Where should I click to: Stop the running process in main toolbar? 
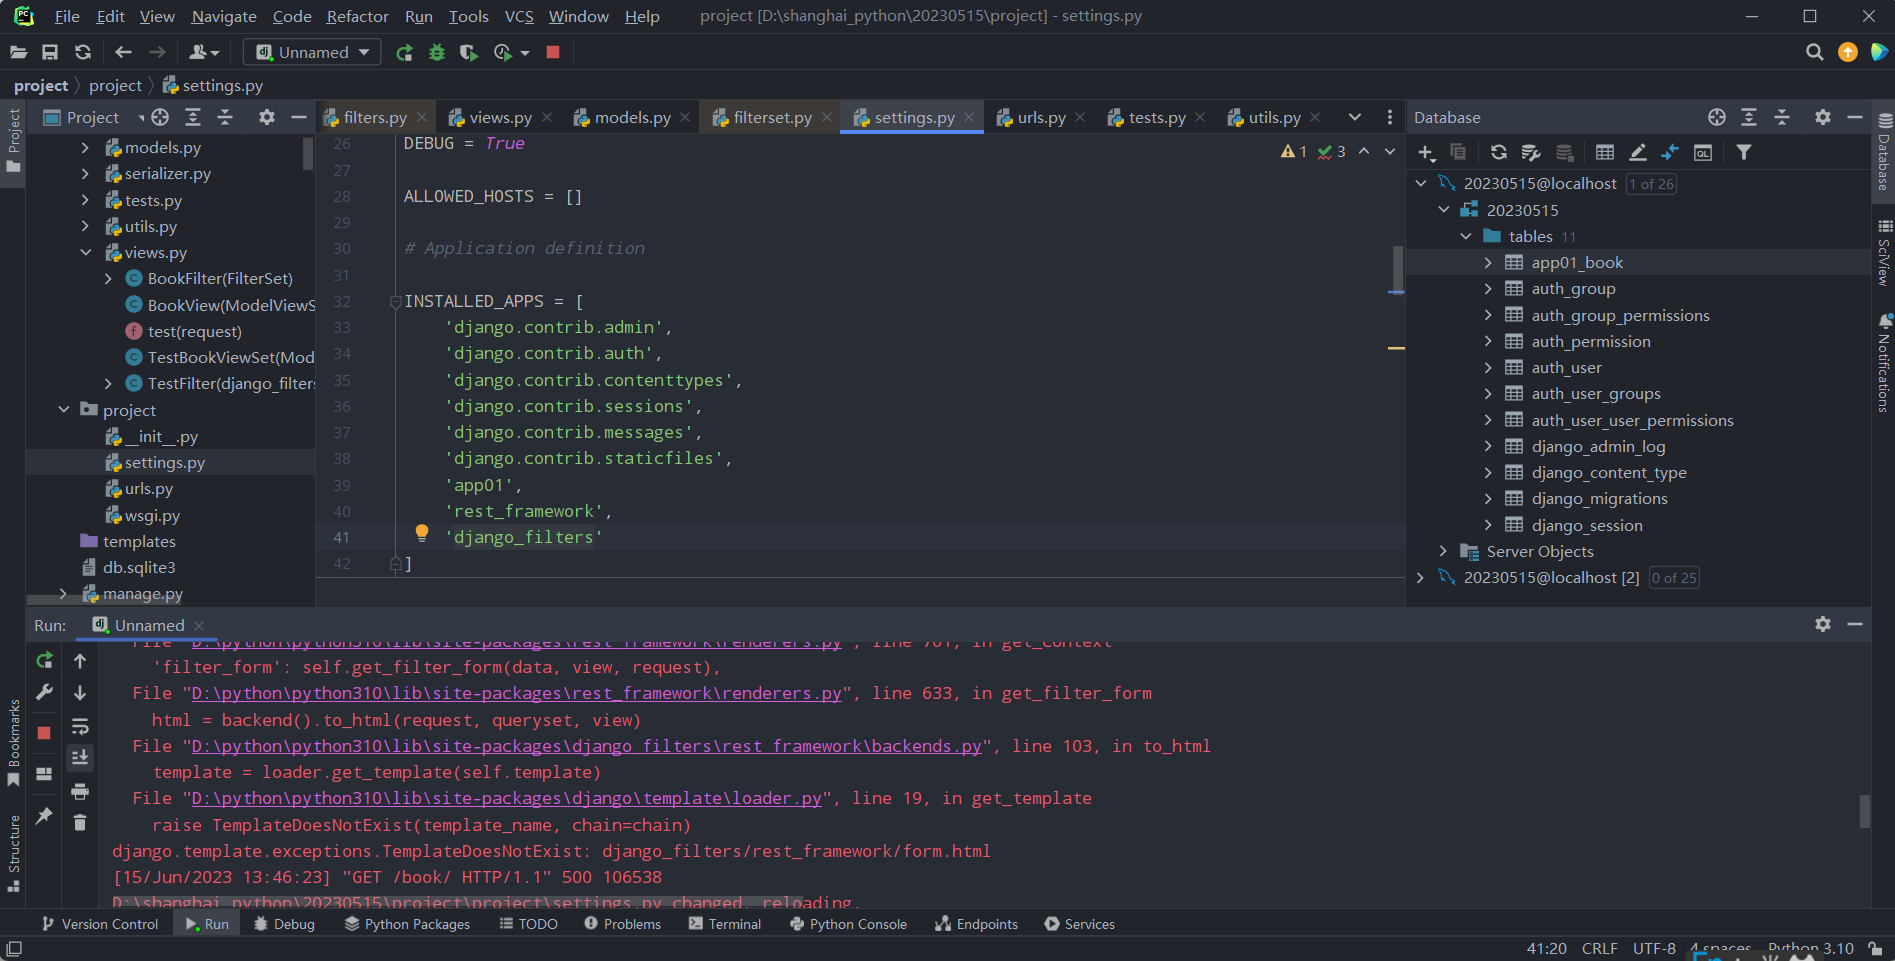click(553, 52)
